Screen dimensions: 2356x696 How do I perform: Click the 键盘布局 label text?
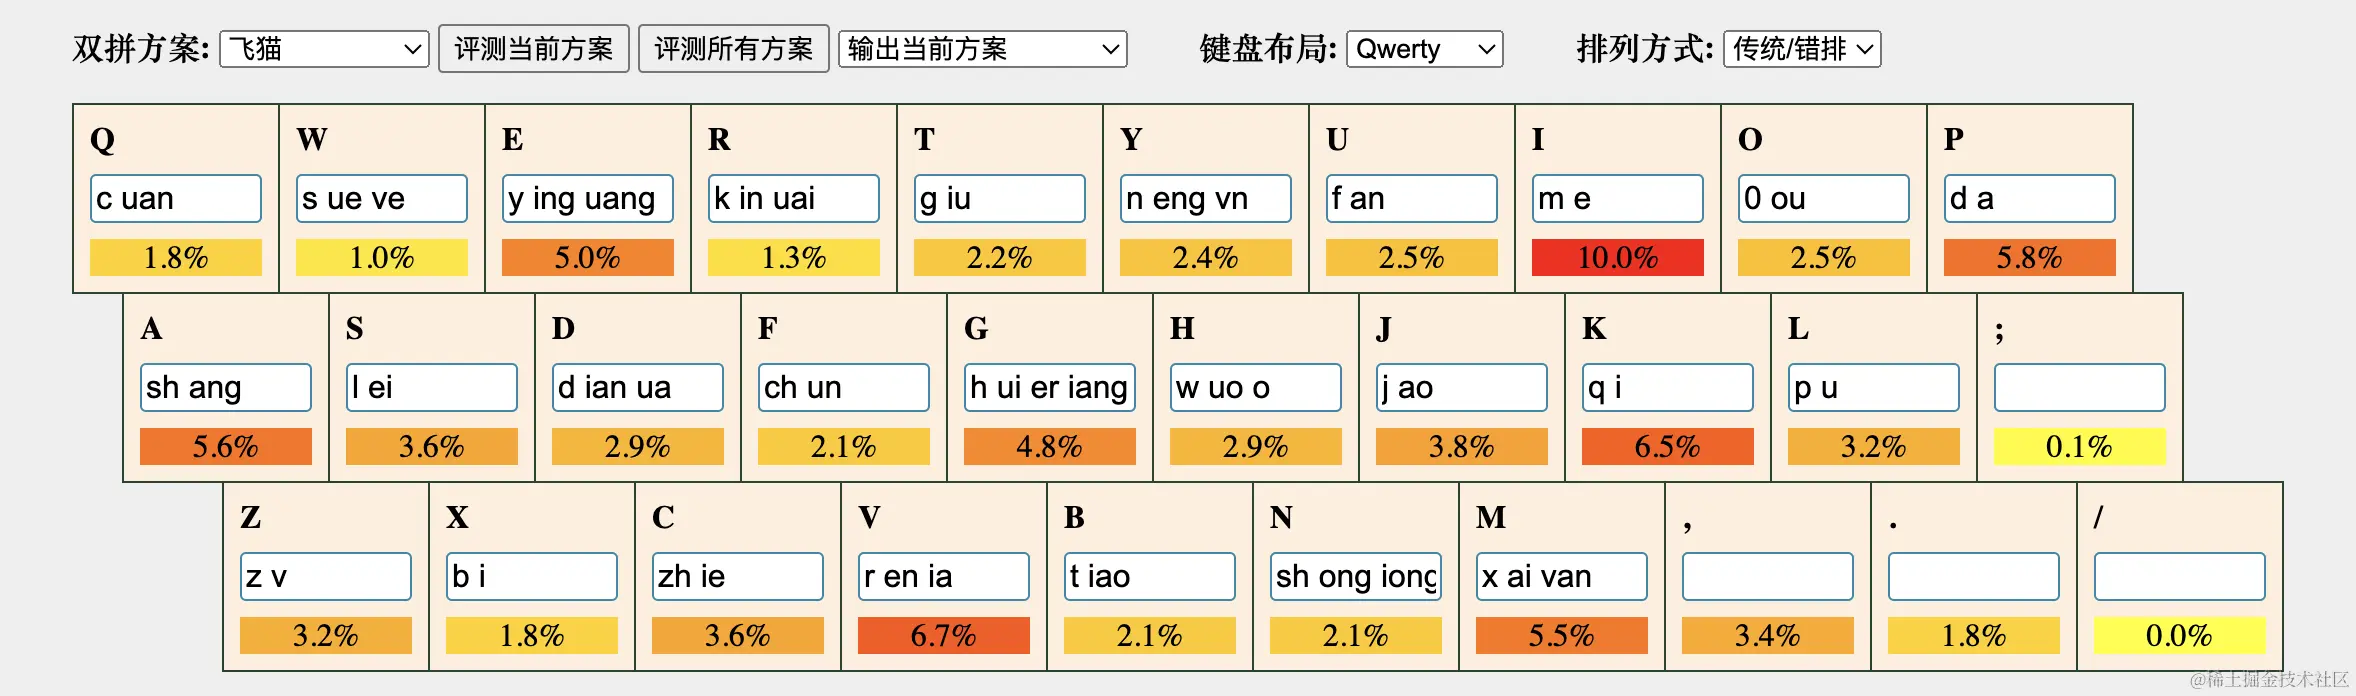pyautogui.click(x=1268, y=49)
